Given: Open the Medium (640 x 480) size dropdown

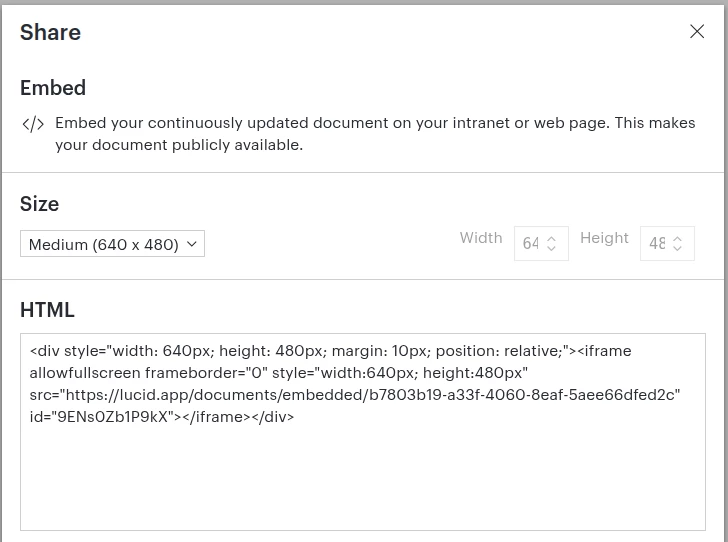Looking at the screenshot, I should [x=112, y=243].
